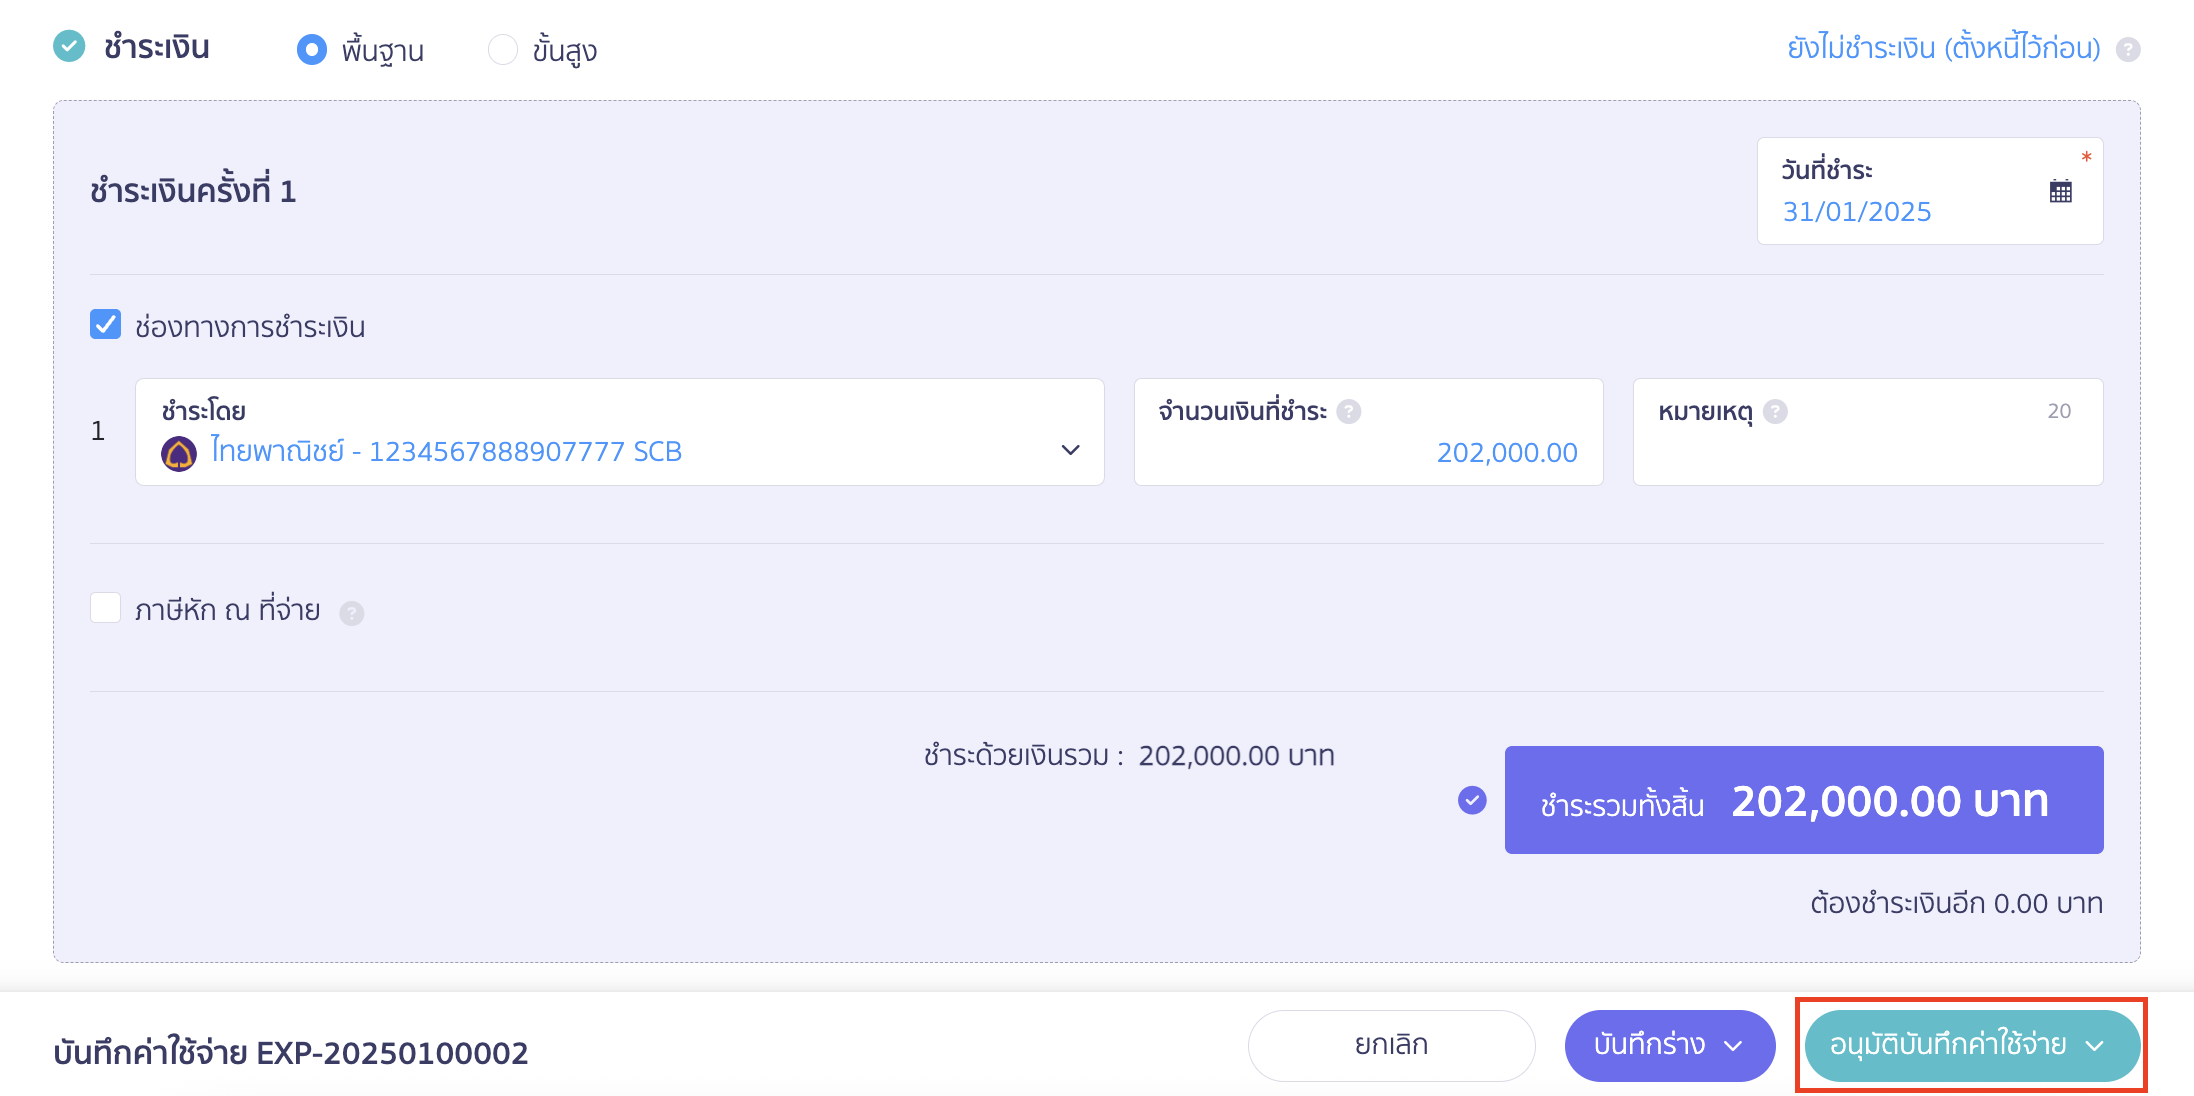
Task: Expand the บันทึกร่าง button arrow
Action: coord(1733,1046)
